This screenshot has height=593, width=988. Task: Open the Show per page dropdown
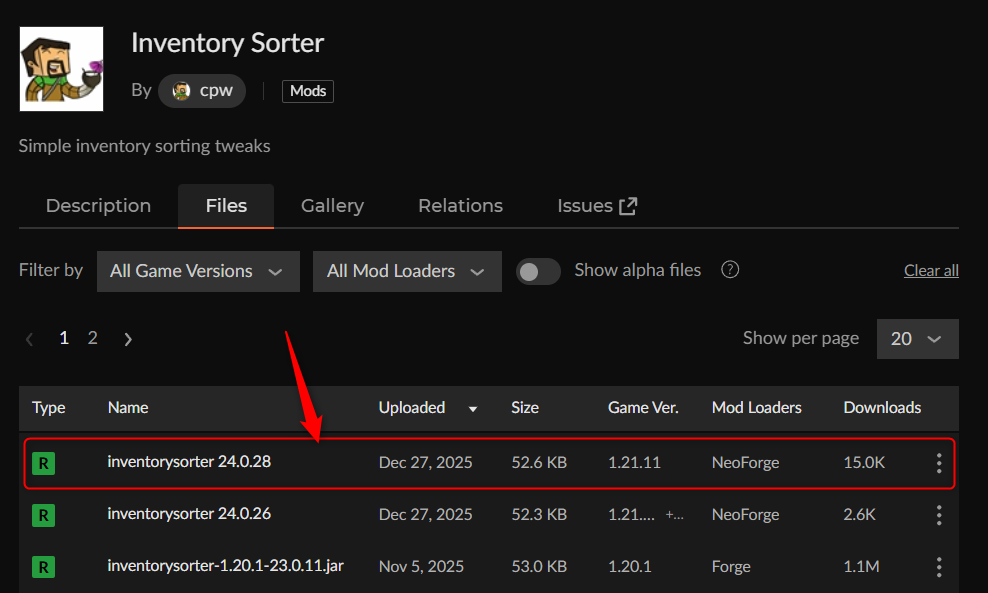pos(917,338)
